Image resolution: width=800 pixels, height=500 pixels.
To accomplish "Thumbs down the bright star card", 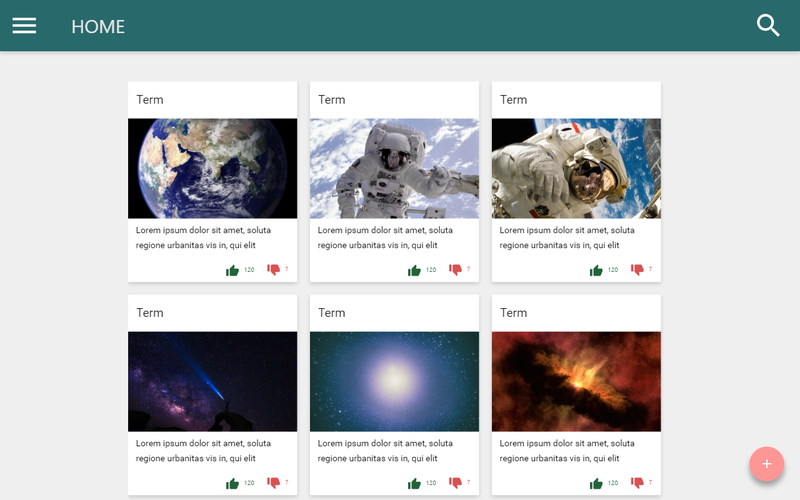I will pos(455,483).
